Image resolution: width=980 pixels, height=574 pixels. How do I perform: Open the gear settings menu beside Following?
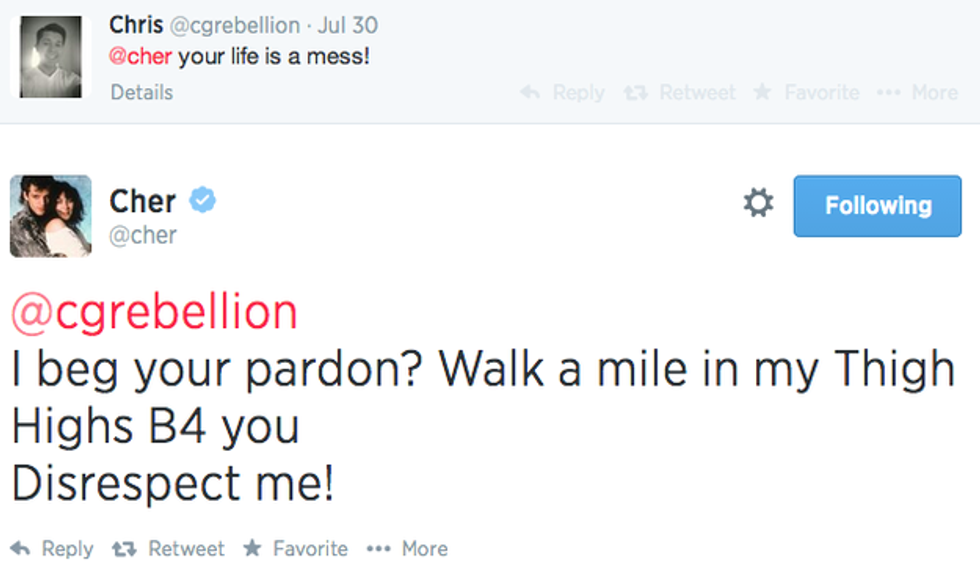758,205
